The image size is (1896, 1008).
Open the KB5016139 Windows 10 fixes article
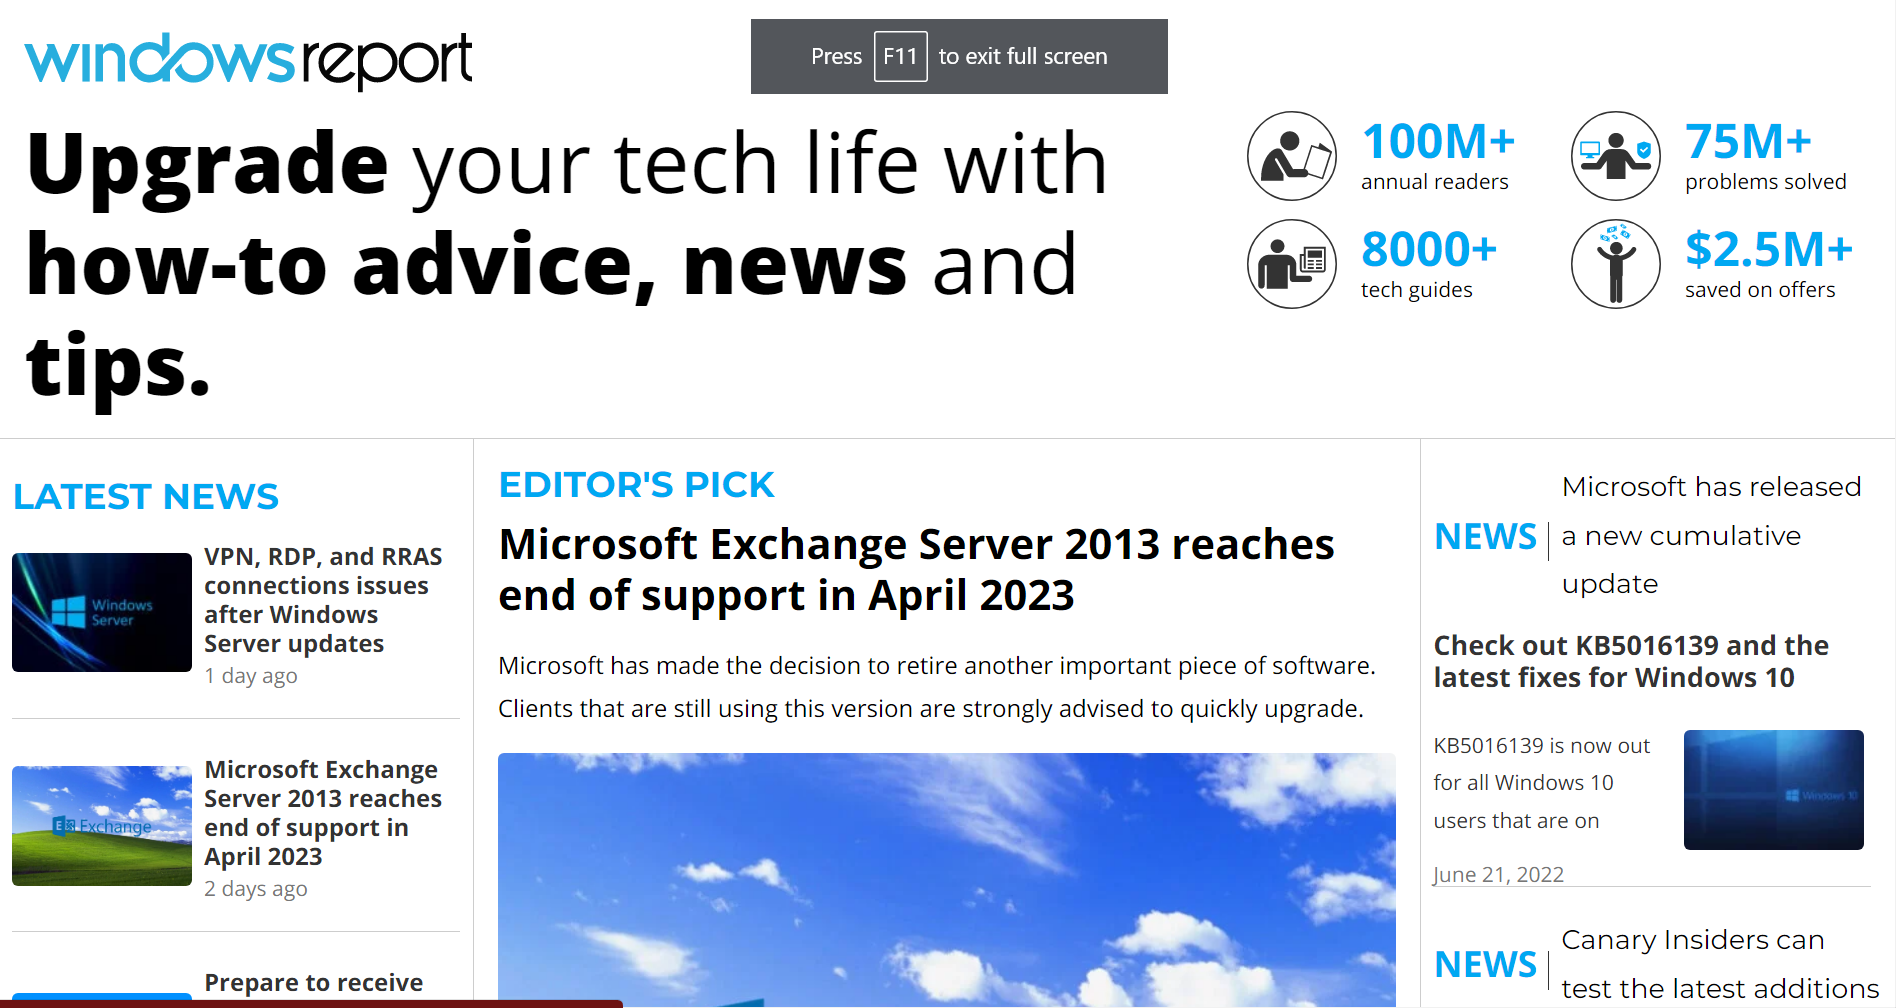[x=1631, y=661]
